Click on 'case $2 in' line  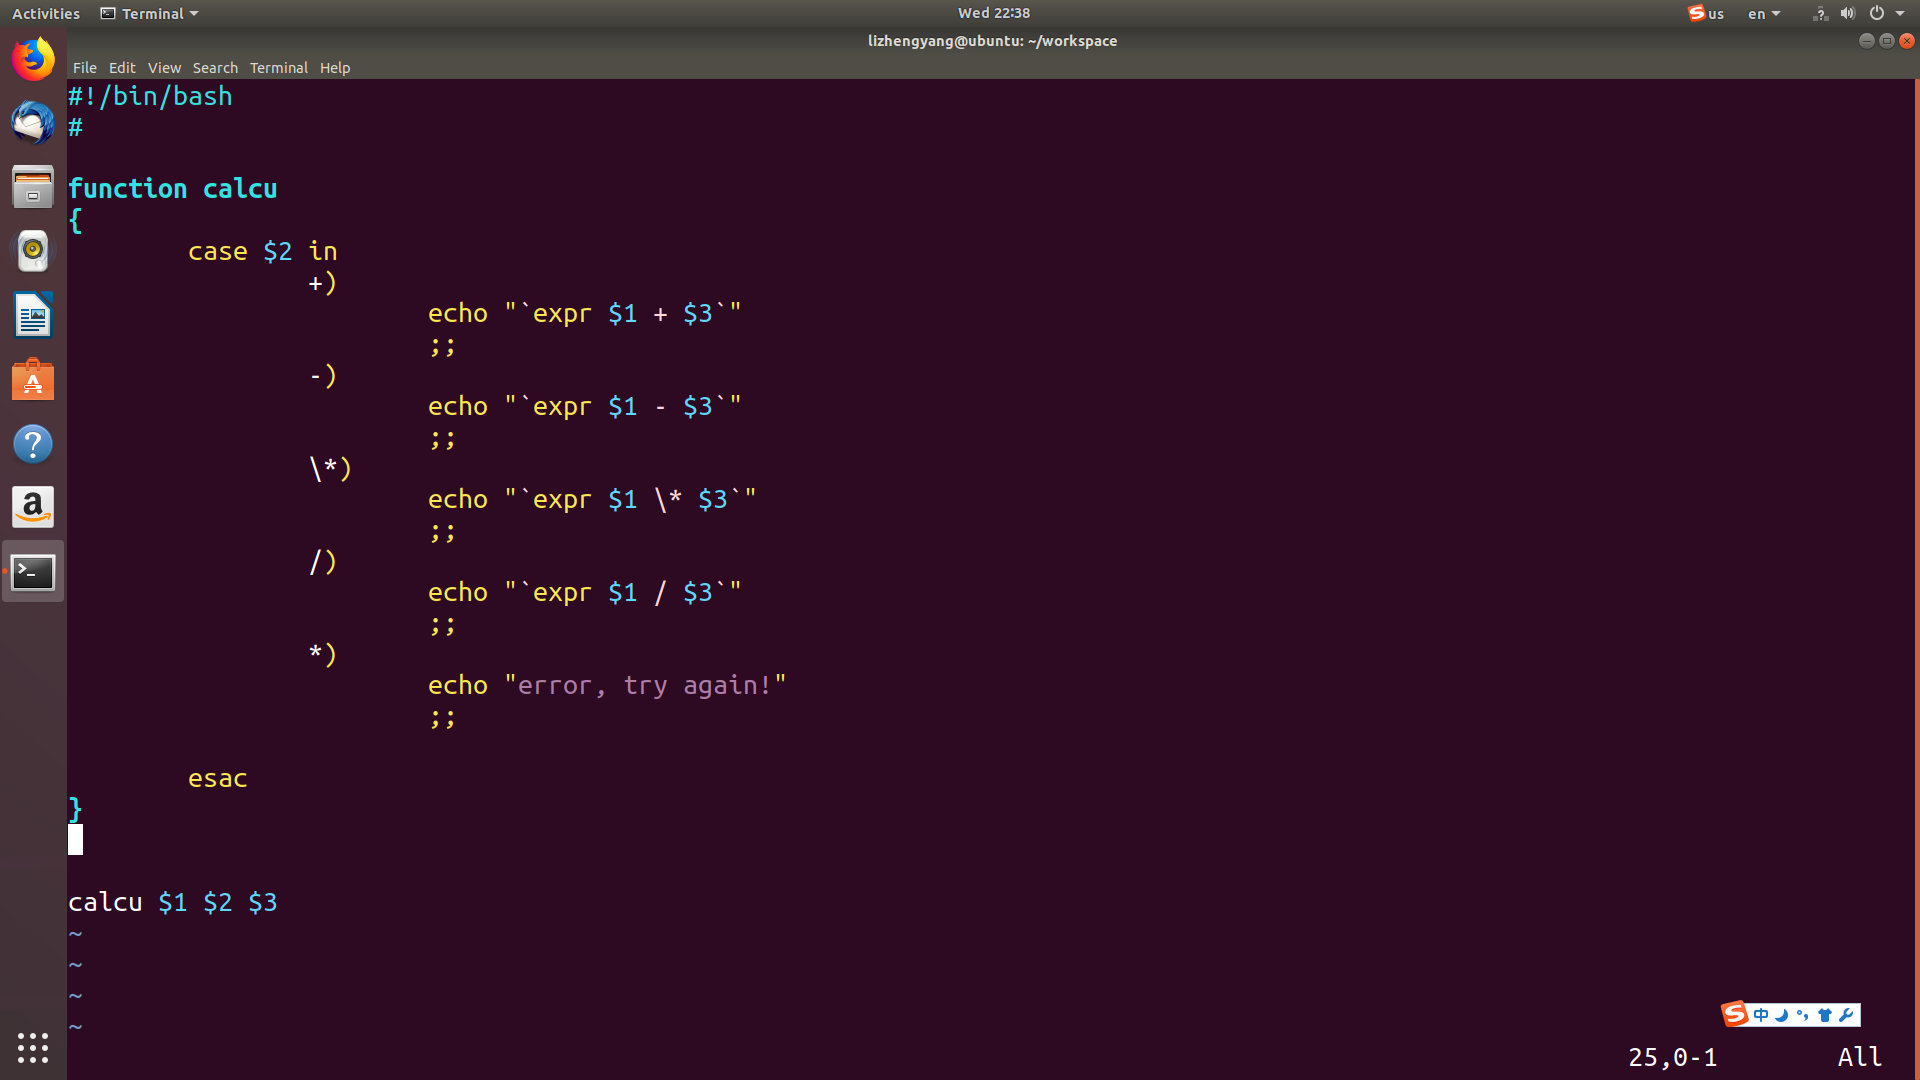click(263, 251)
